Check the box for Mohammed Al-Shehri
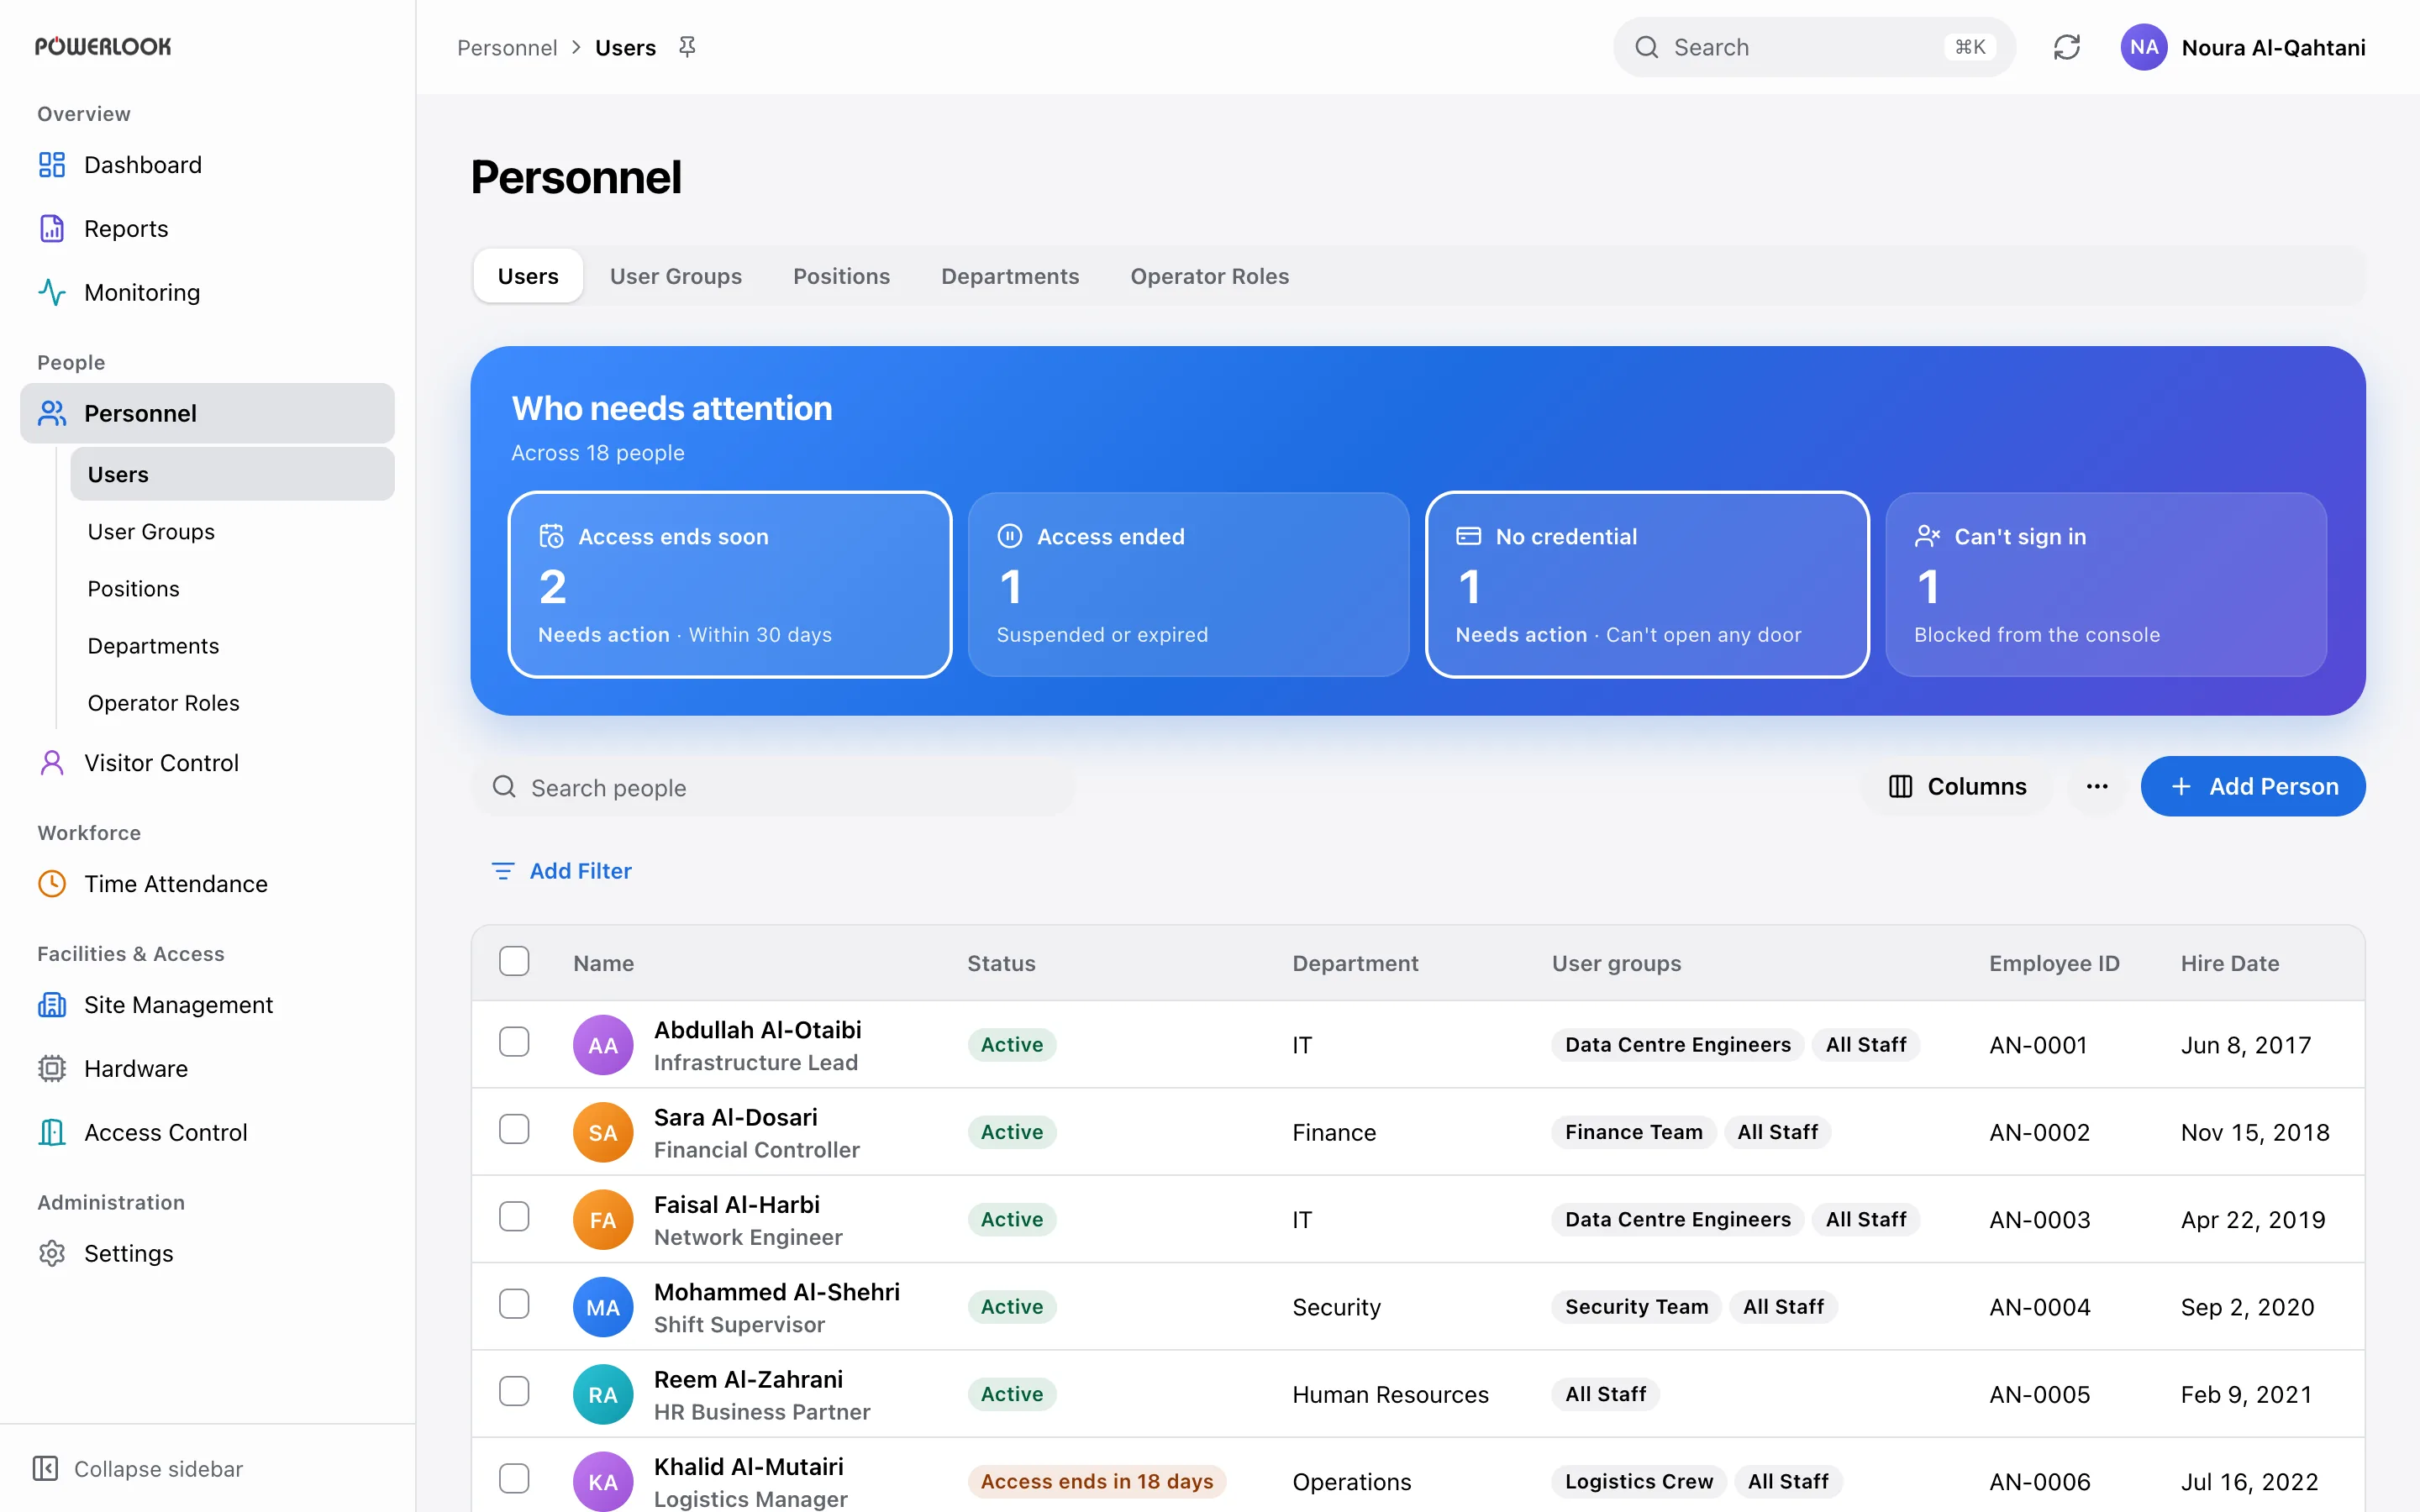 514,1304
